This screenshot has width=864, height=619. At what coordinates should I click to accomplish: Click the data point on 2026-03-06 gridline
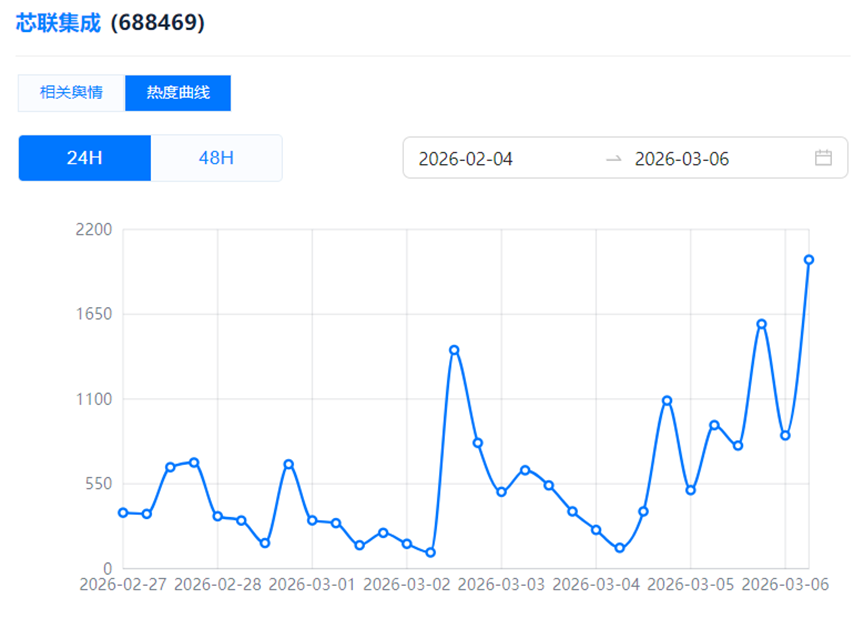[786, 436]
